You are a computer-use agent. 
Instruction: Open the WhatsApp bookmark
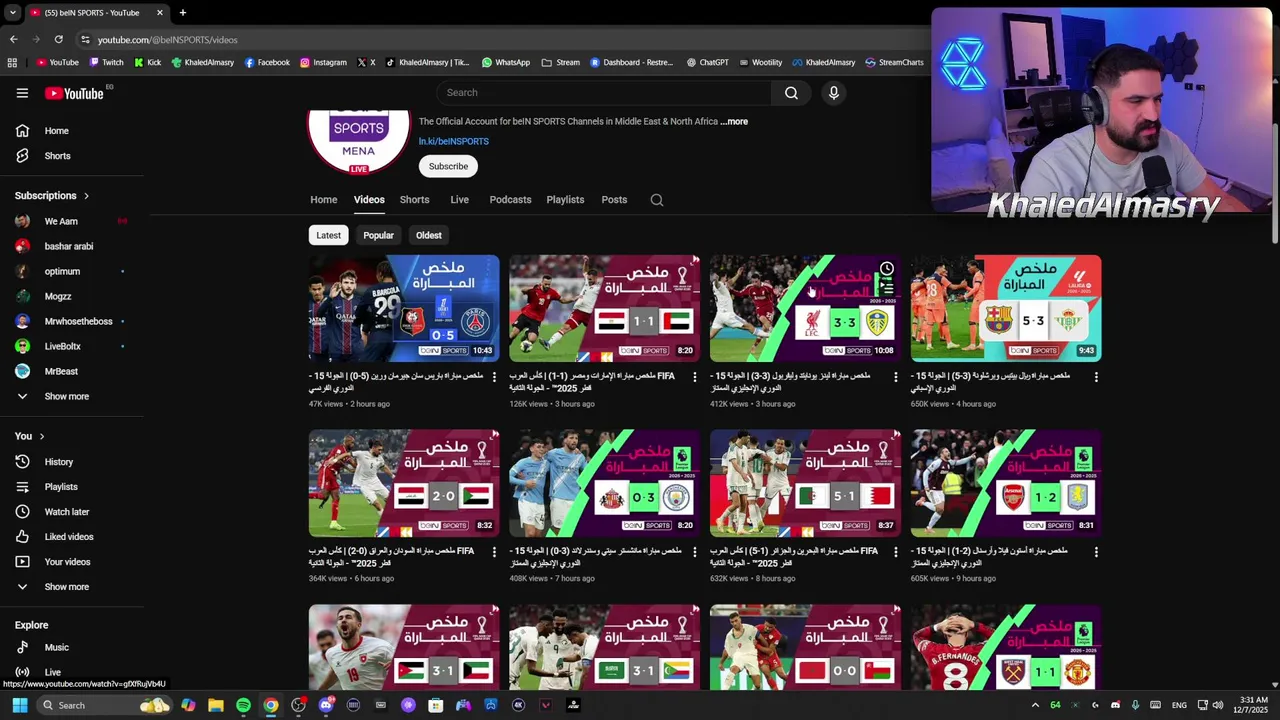(x=505, y=62)
